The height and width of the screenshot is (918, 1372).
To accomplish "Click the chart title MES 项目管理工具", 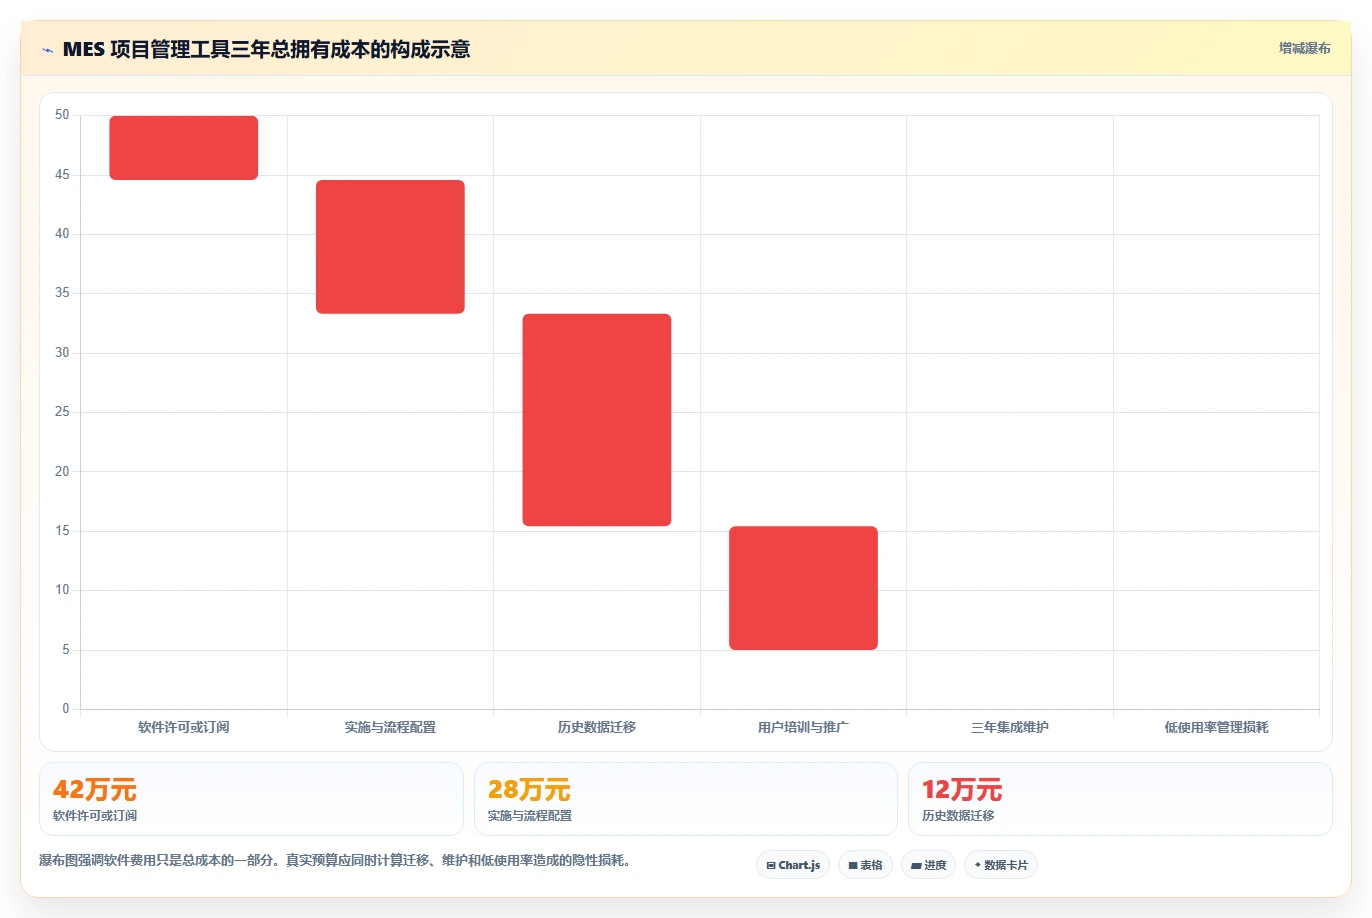I will pos(266,49).
